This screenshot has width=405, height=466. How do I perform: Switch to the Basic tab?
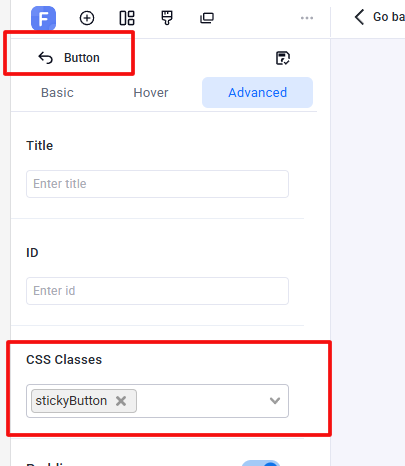57,93
